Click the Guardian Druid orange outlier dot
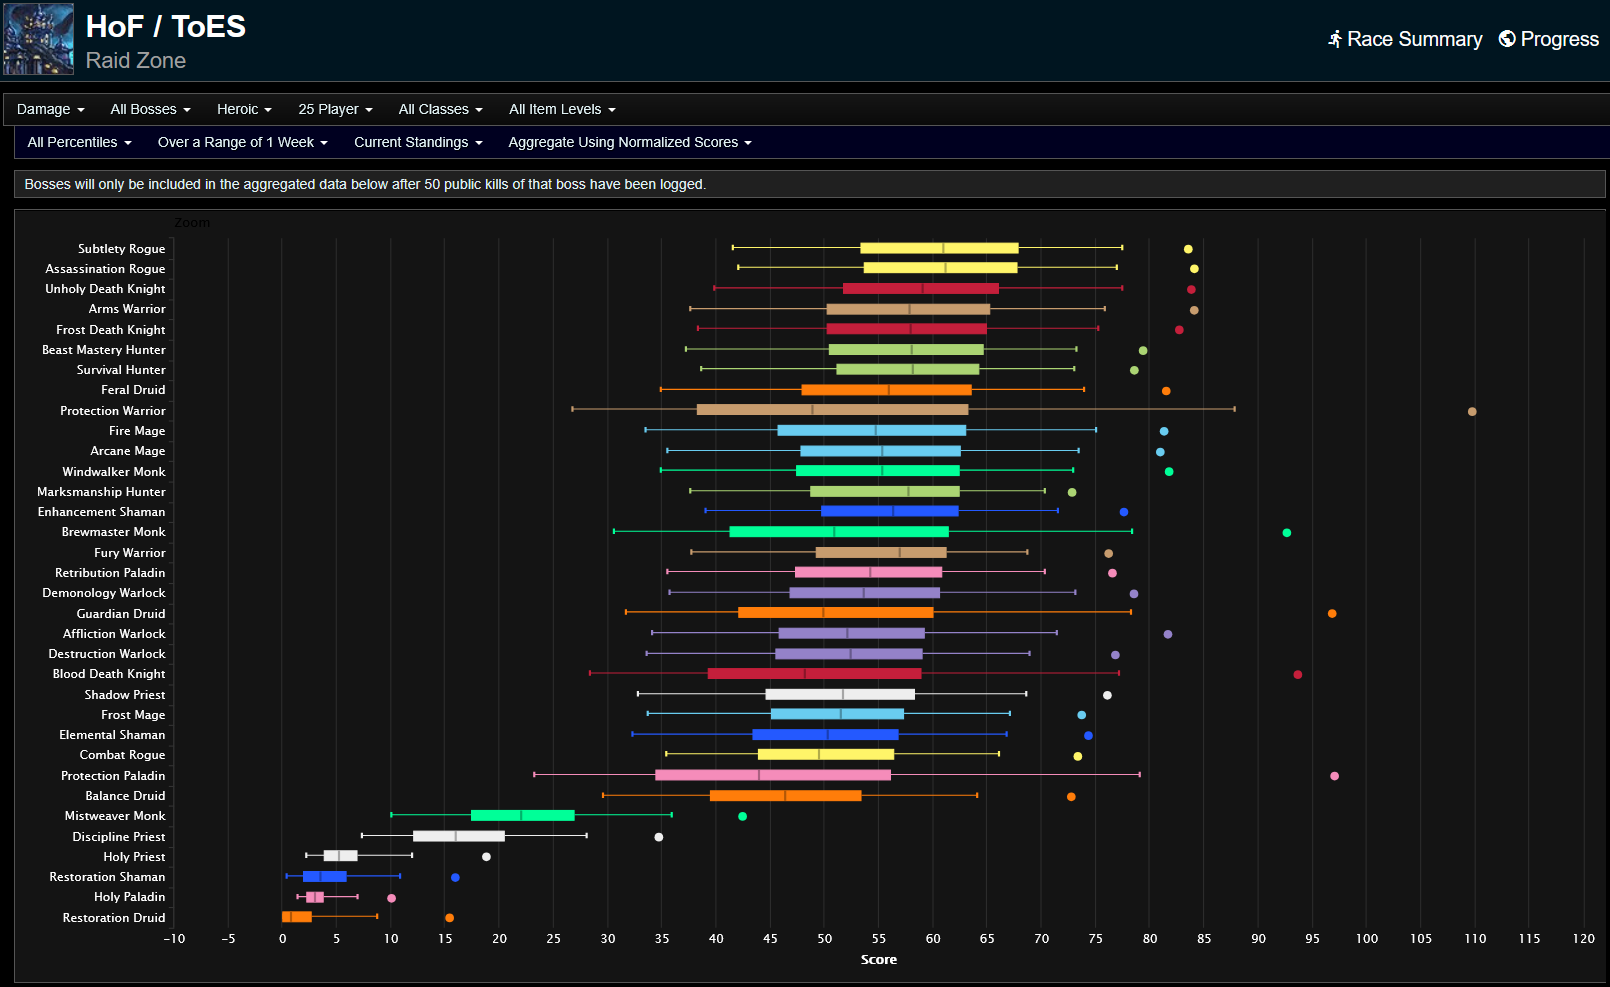 coord(1332,614)
